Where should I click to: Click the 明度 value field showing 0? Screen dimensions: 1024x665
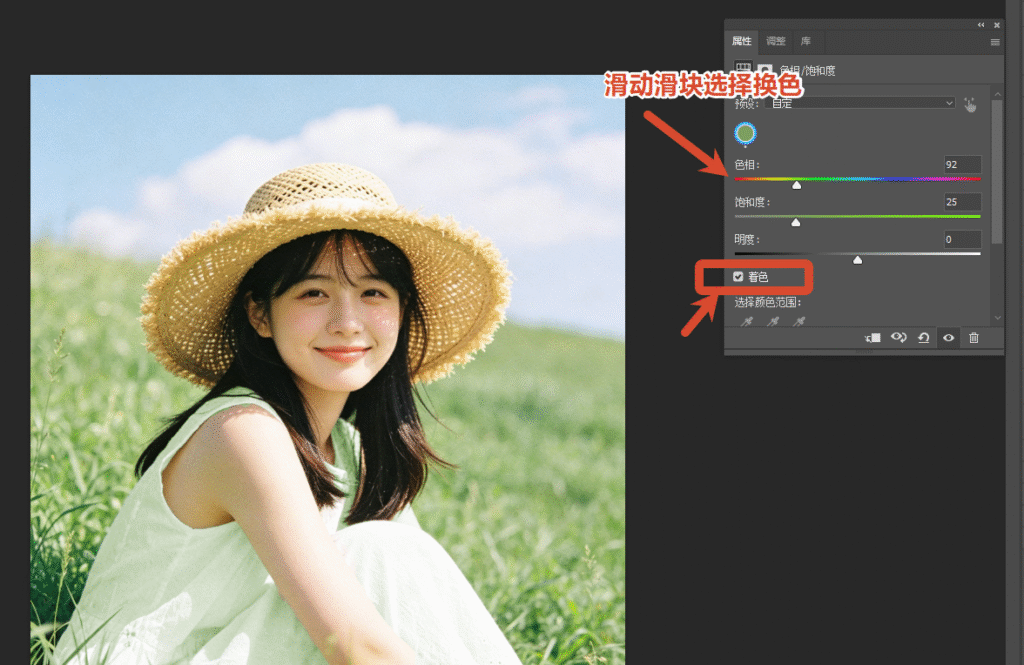coord(962,239)
